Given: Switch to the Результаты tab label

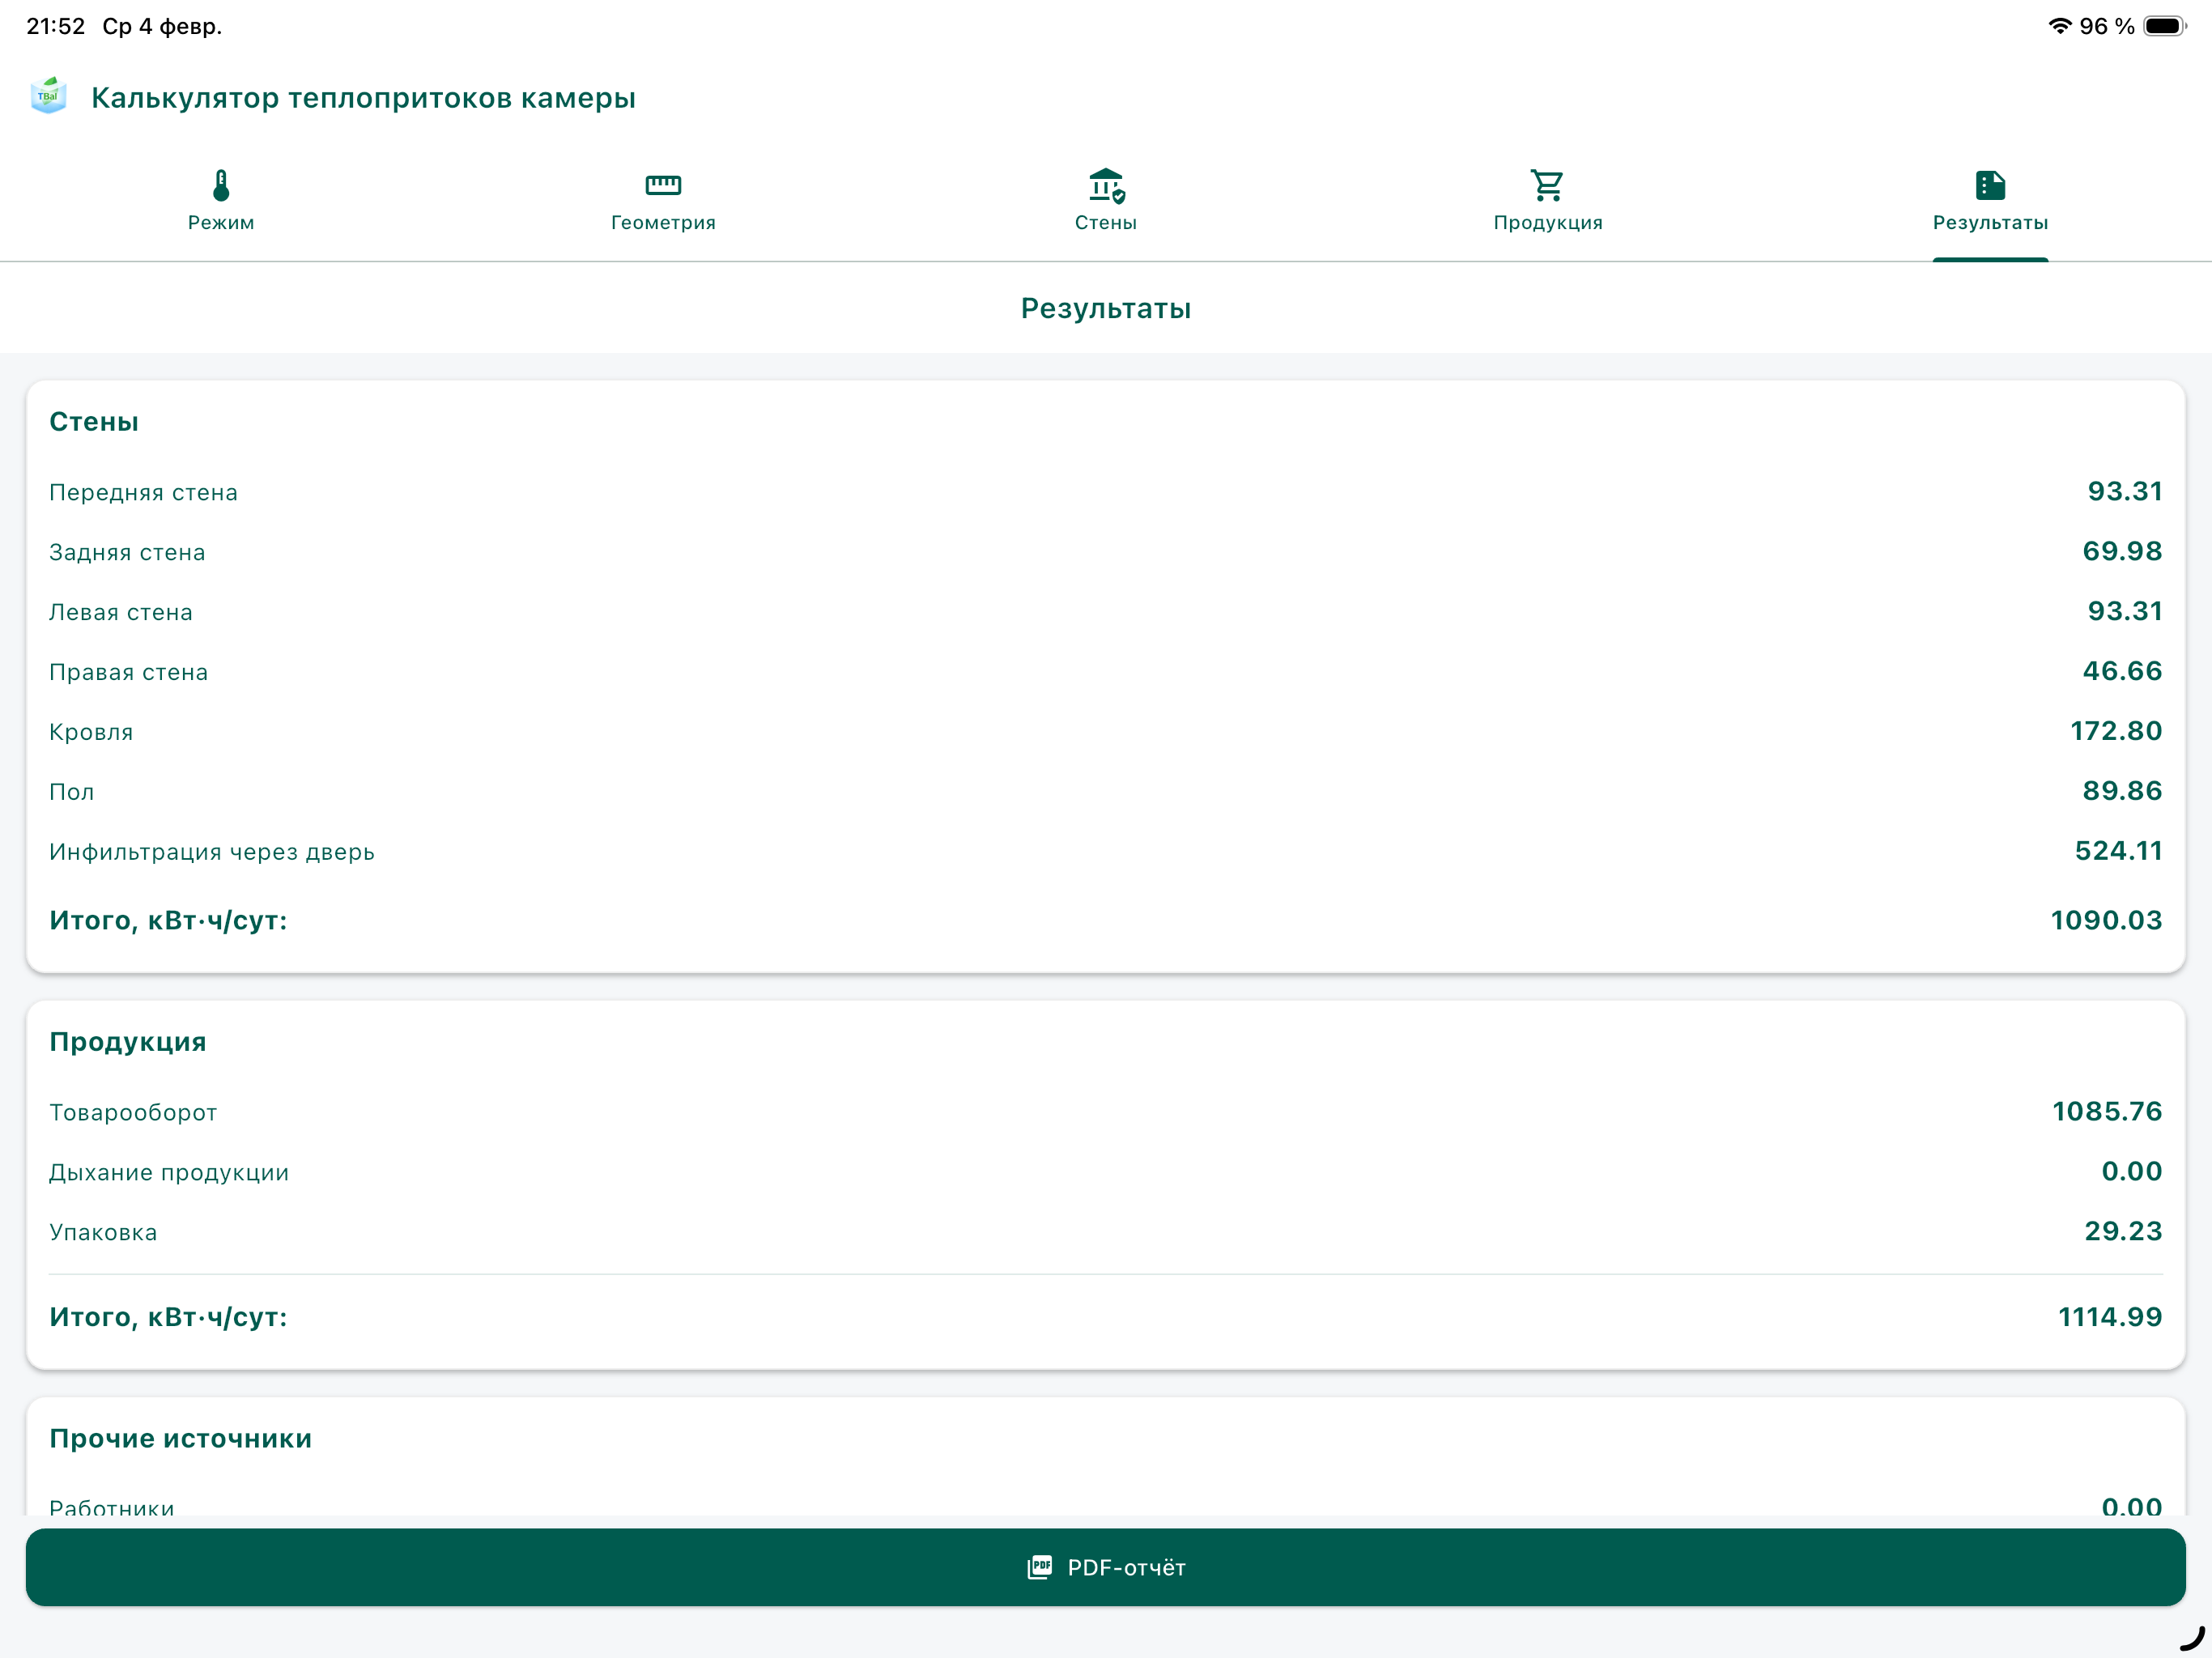Looking at the screenshot, I should point(1990,223).
